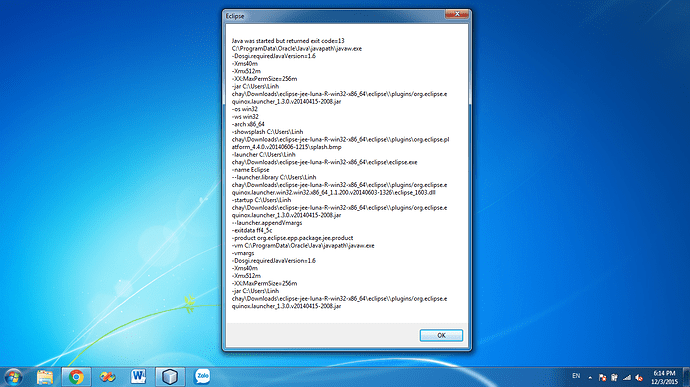Click the '-product org.eclipse.epp.package.jee.product' line
Image resolution: width=690 pixels, height=387 pixels.
point(292,238)
